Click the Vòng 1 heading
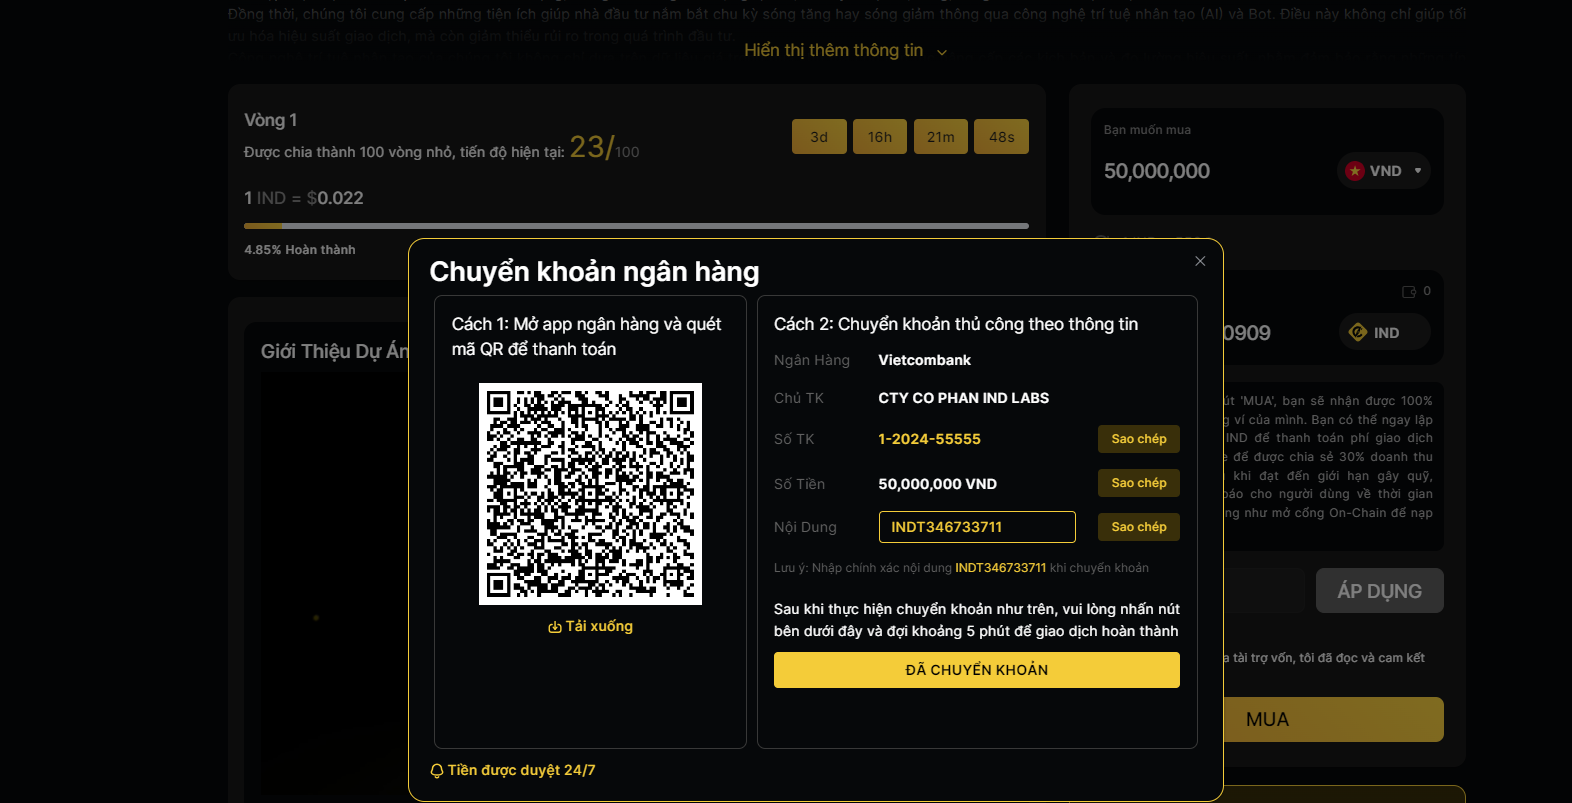 271,120
